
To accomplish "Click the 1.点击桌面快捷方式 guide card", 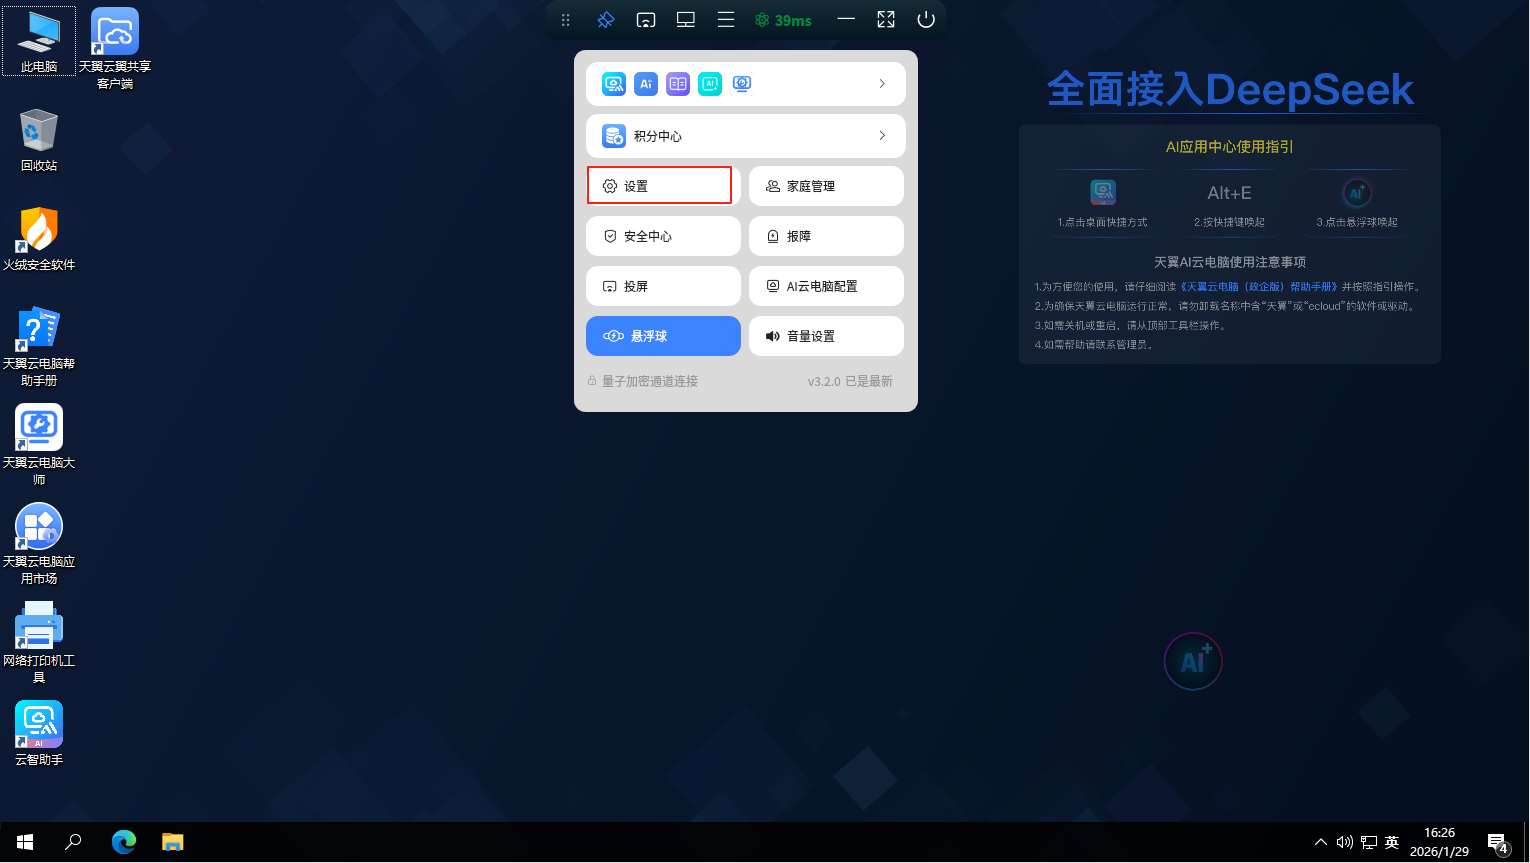I will point(1102,203).
